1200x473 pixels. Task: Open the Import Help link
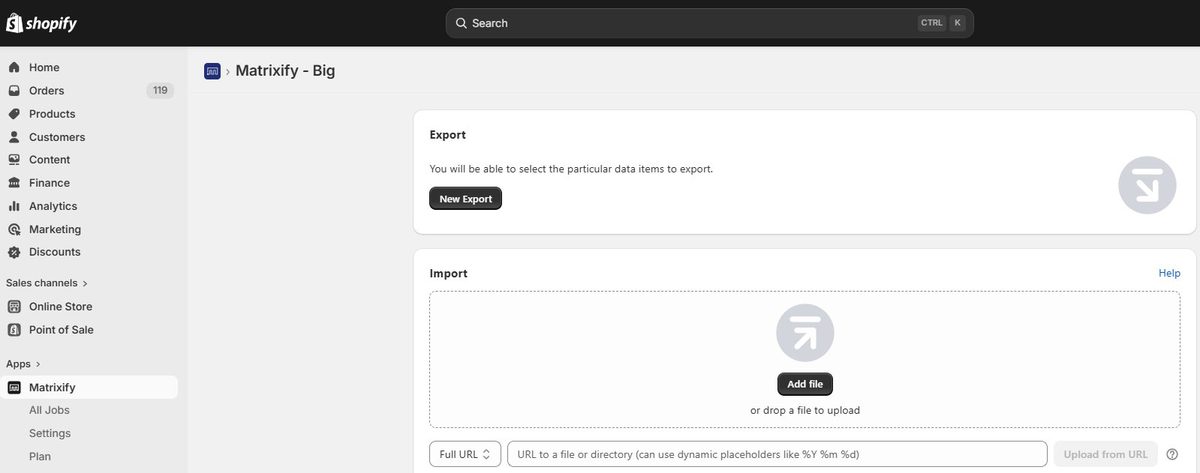click(x=1169, y=273)
